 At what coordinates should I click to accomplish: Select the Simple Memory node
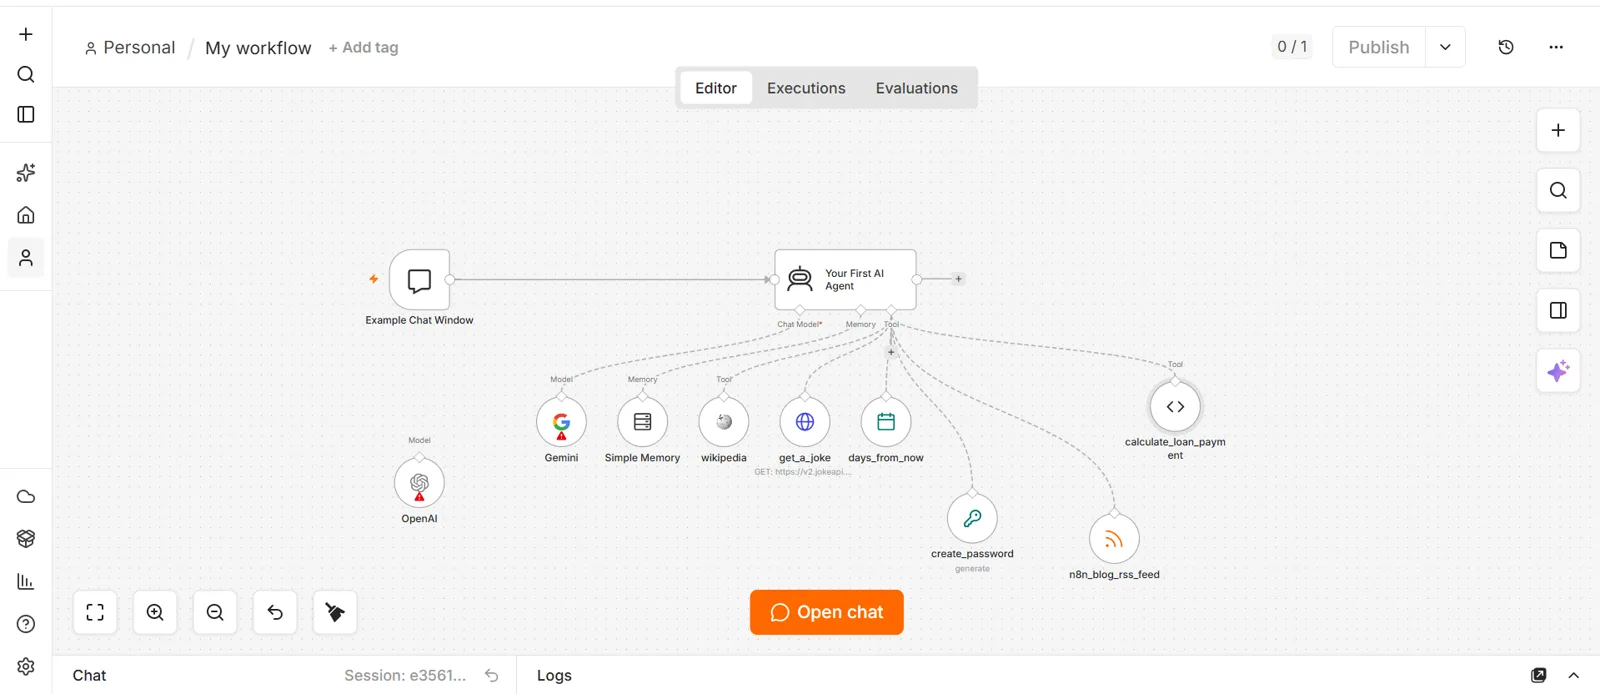click(642, 422)
